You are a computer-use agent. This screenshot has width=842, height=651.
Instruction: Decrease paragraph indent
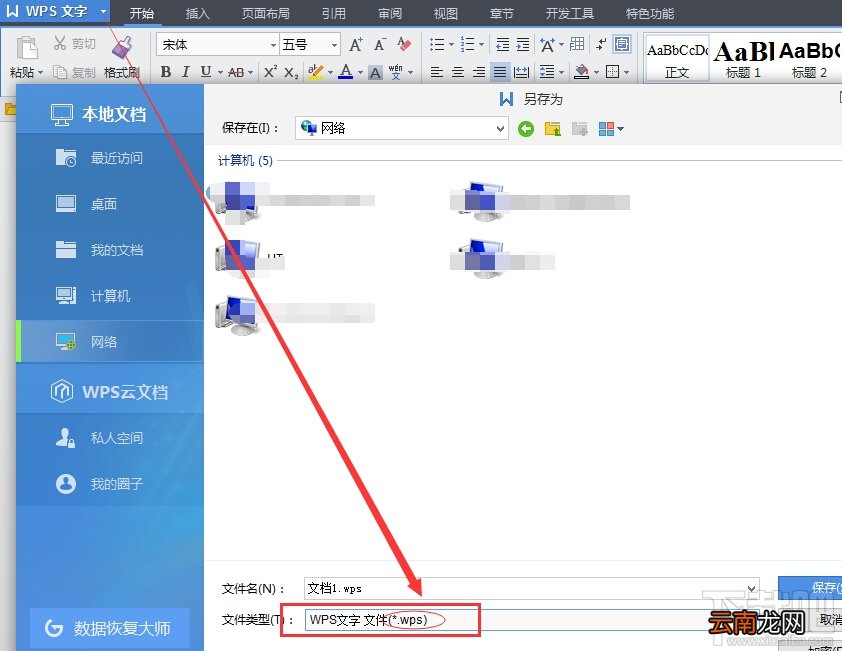(x=502, y=44)
